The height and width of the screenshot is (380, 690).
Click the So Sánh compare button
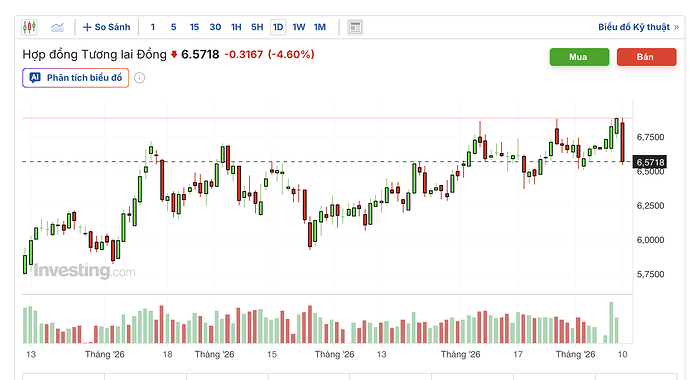click(107, 27)
